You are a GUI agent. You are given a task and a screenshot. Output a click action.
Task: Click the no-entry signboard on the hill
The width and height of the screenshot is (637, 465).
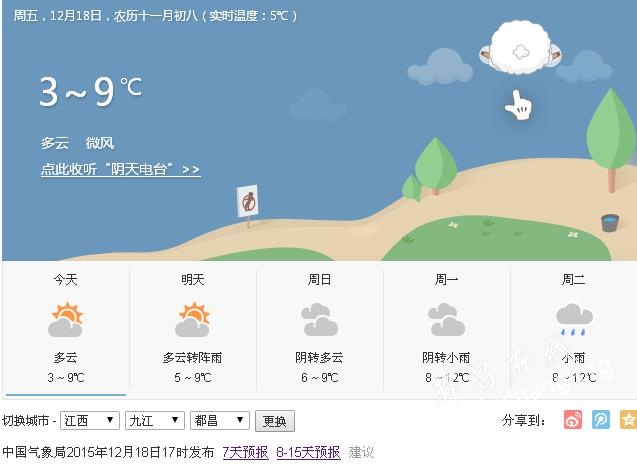tap(248, 201)
